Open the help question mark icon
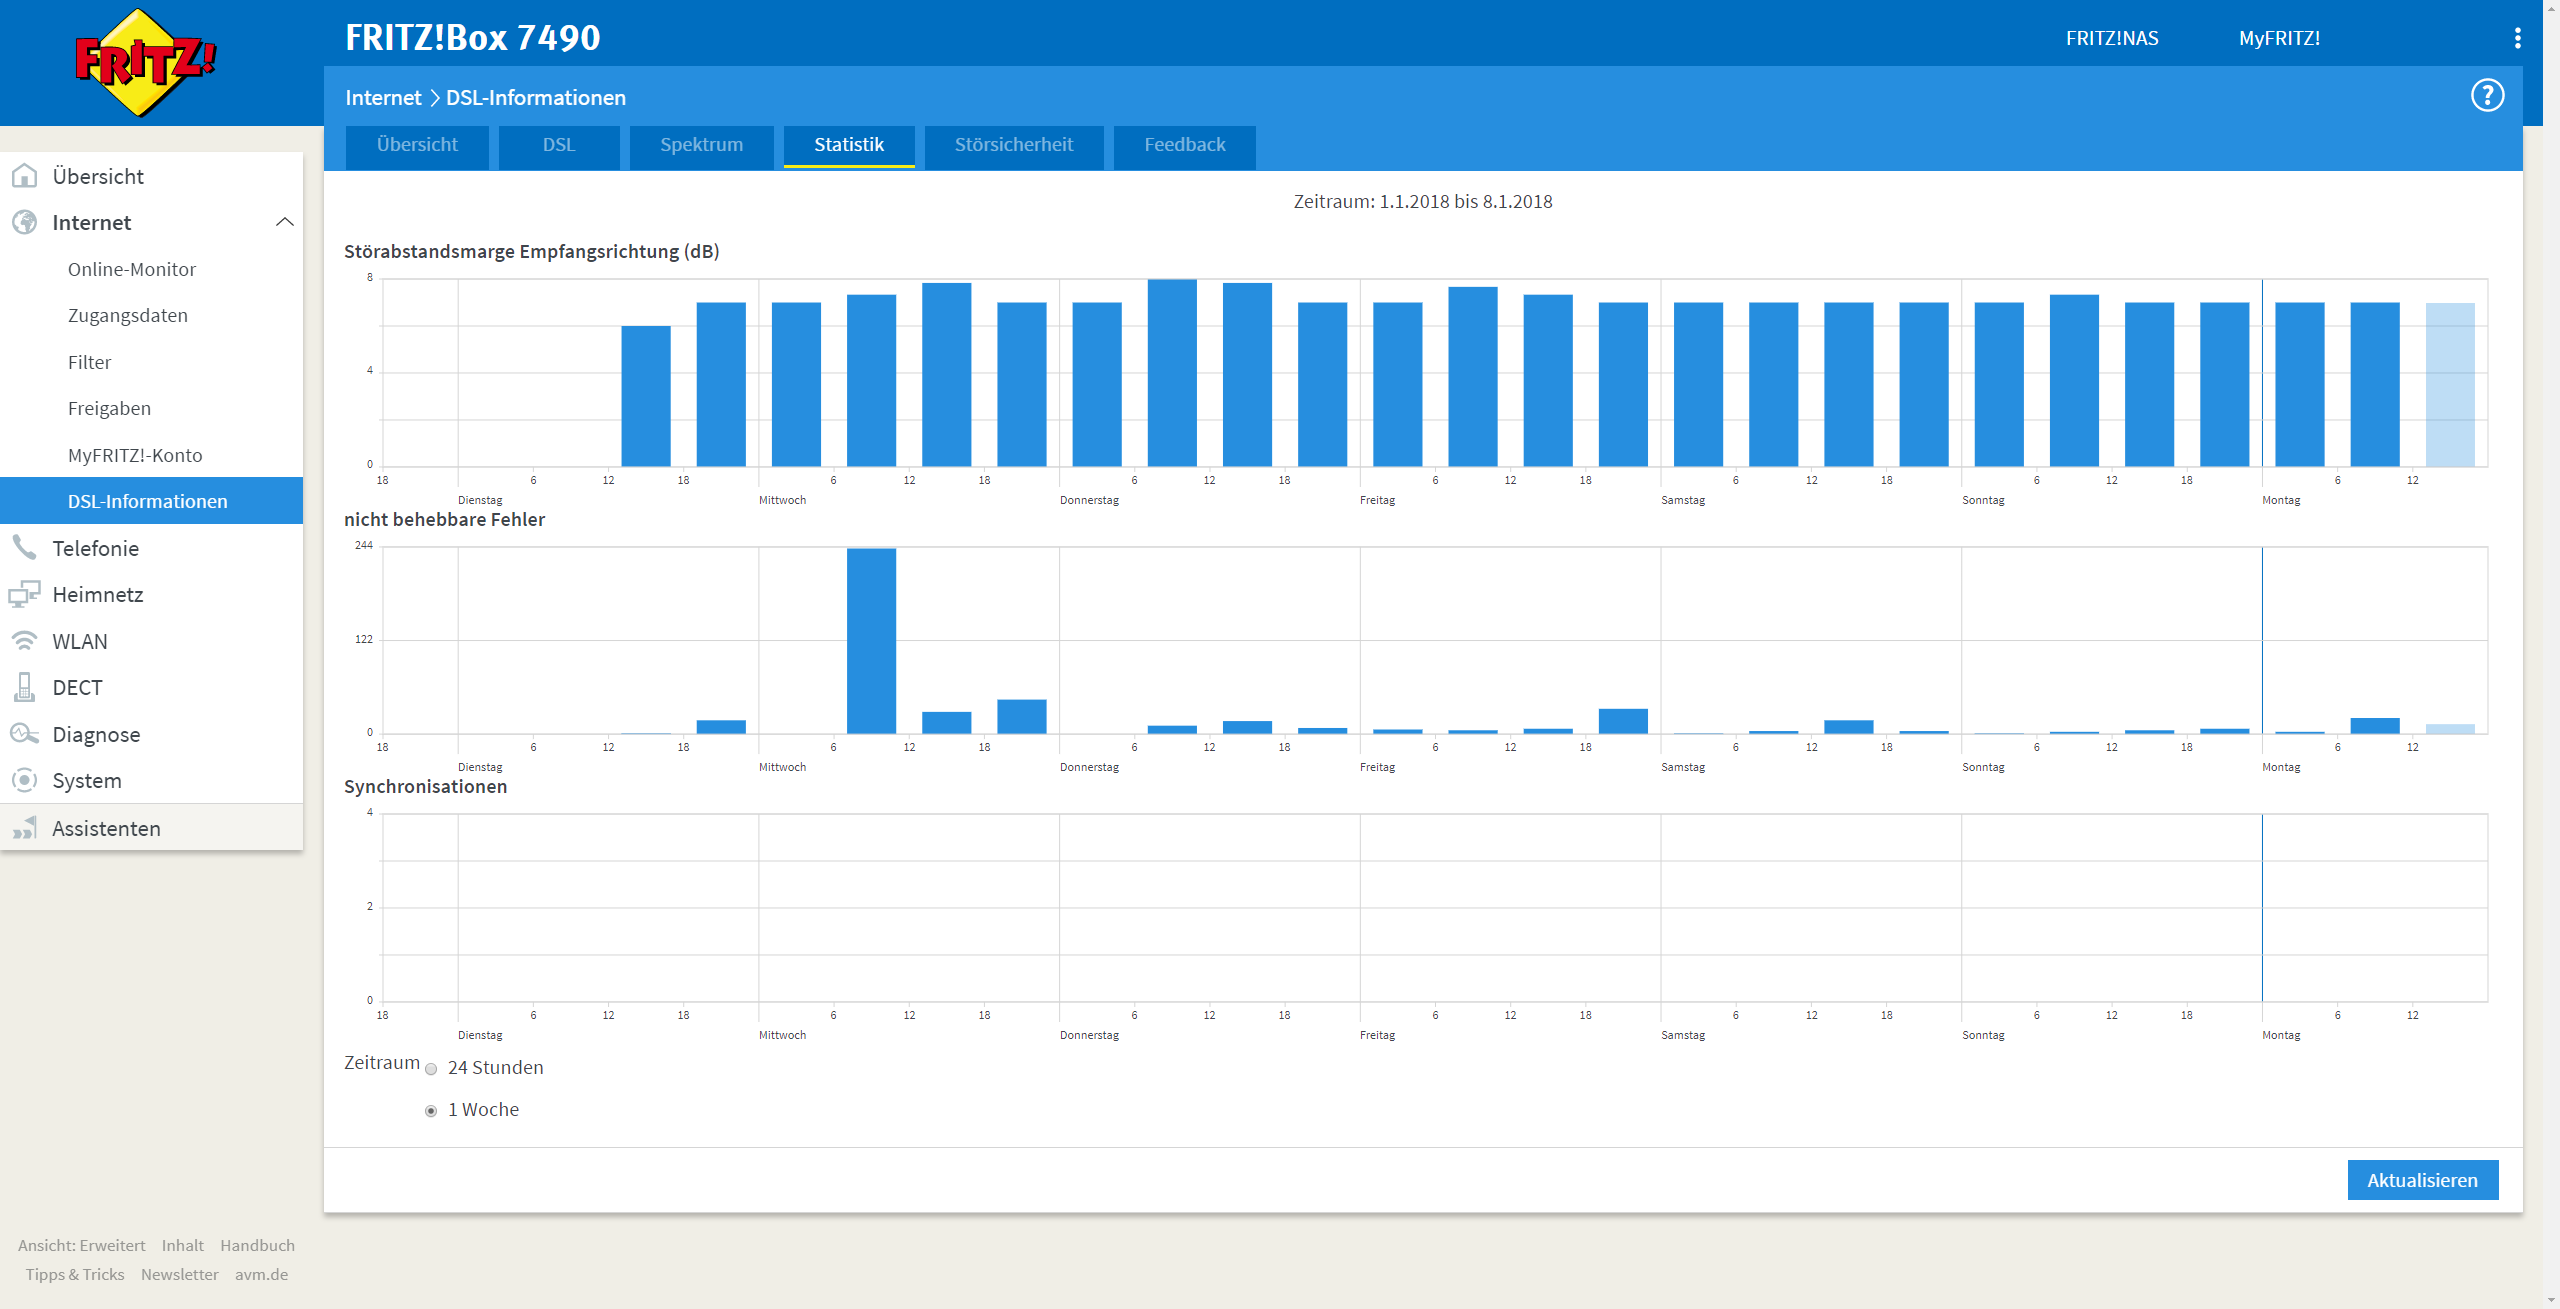The height and width of the screenshot is (1309, 2560). (x=2487, y=96)
